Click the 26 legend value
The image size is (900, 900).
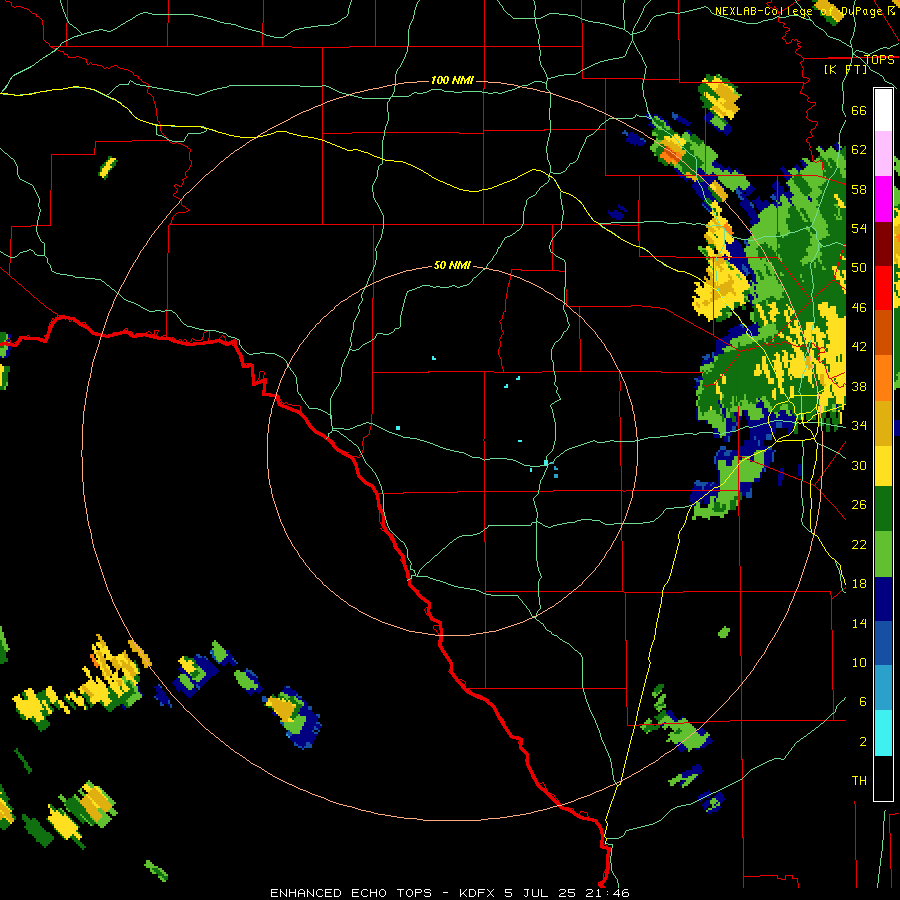click(859, 505)
